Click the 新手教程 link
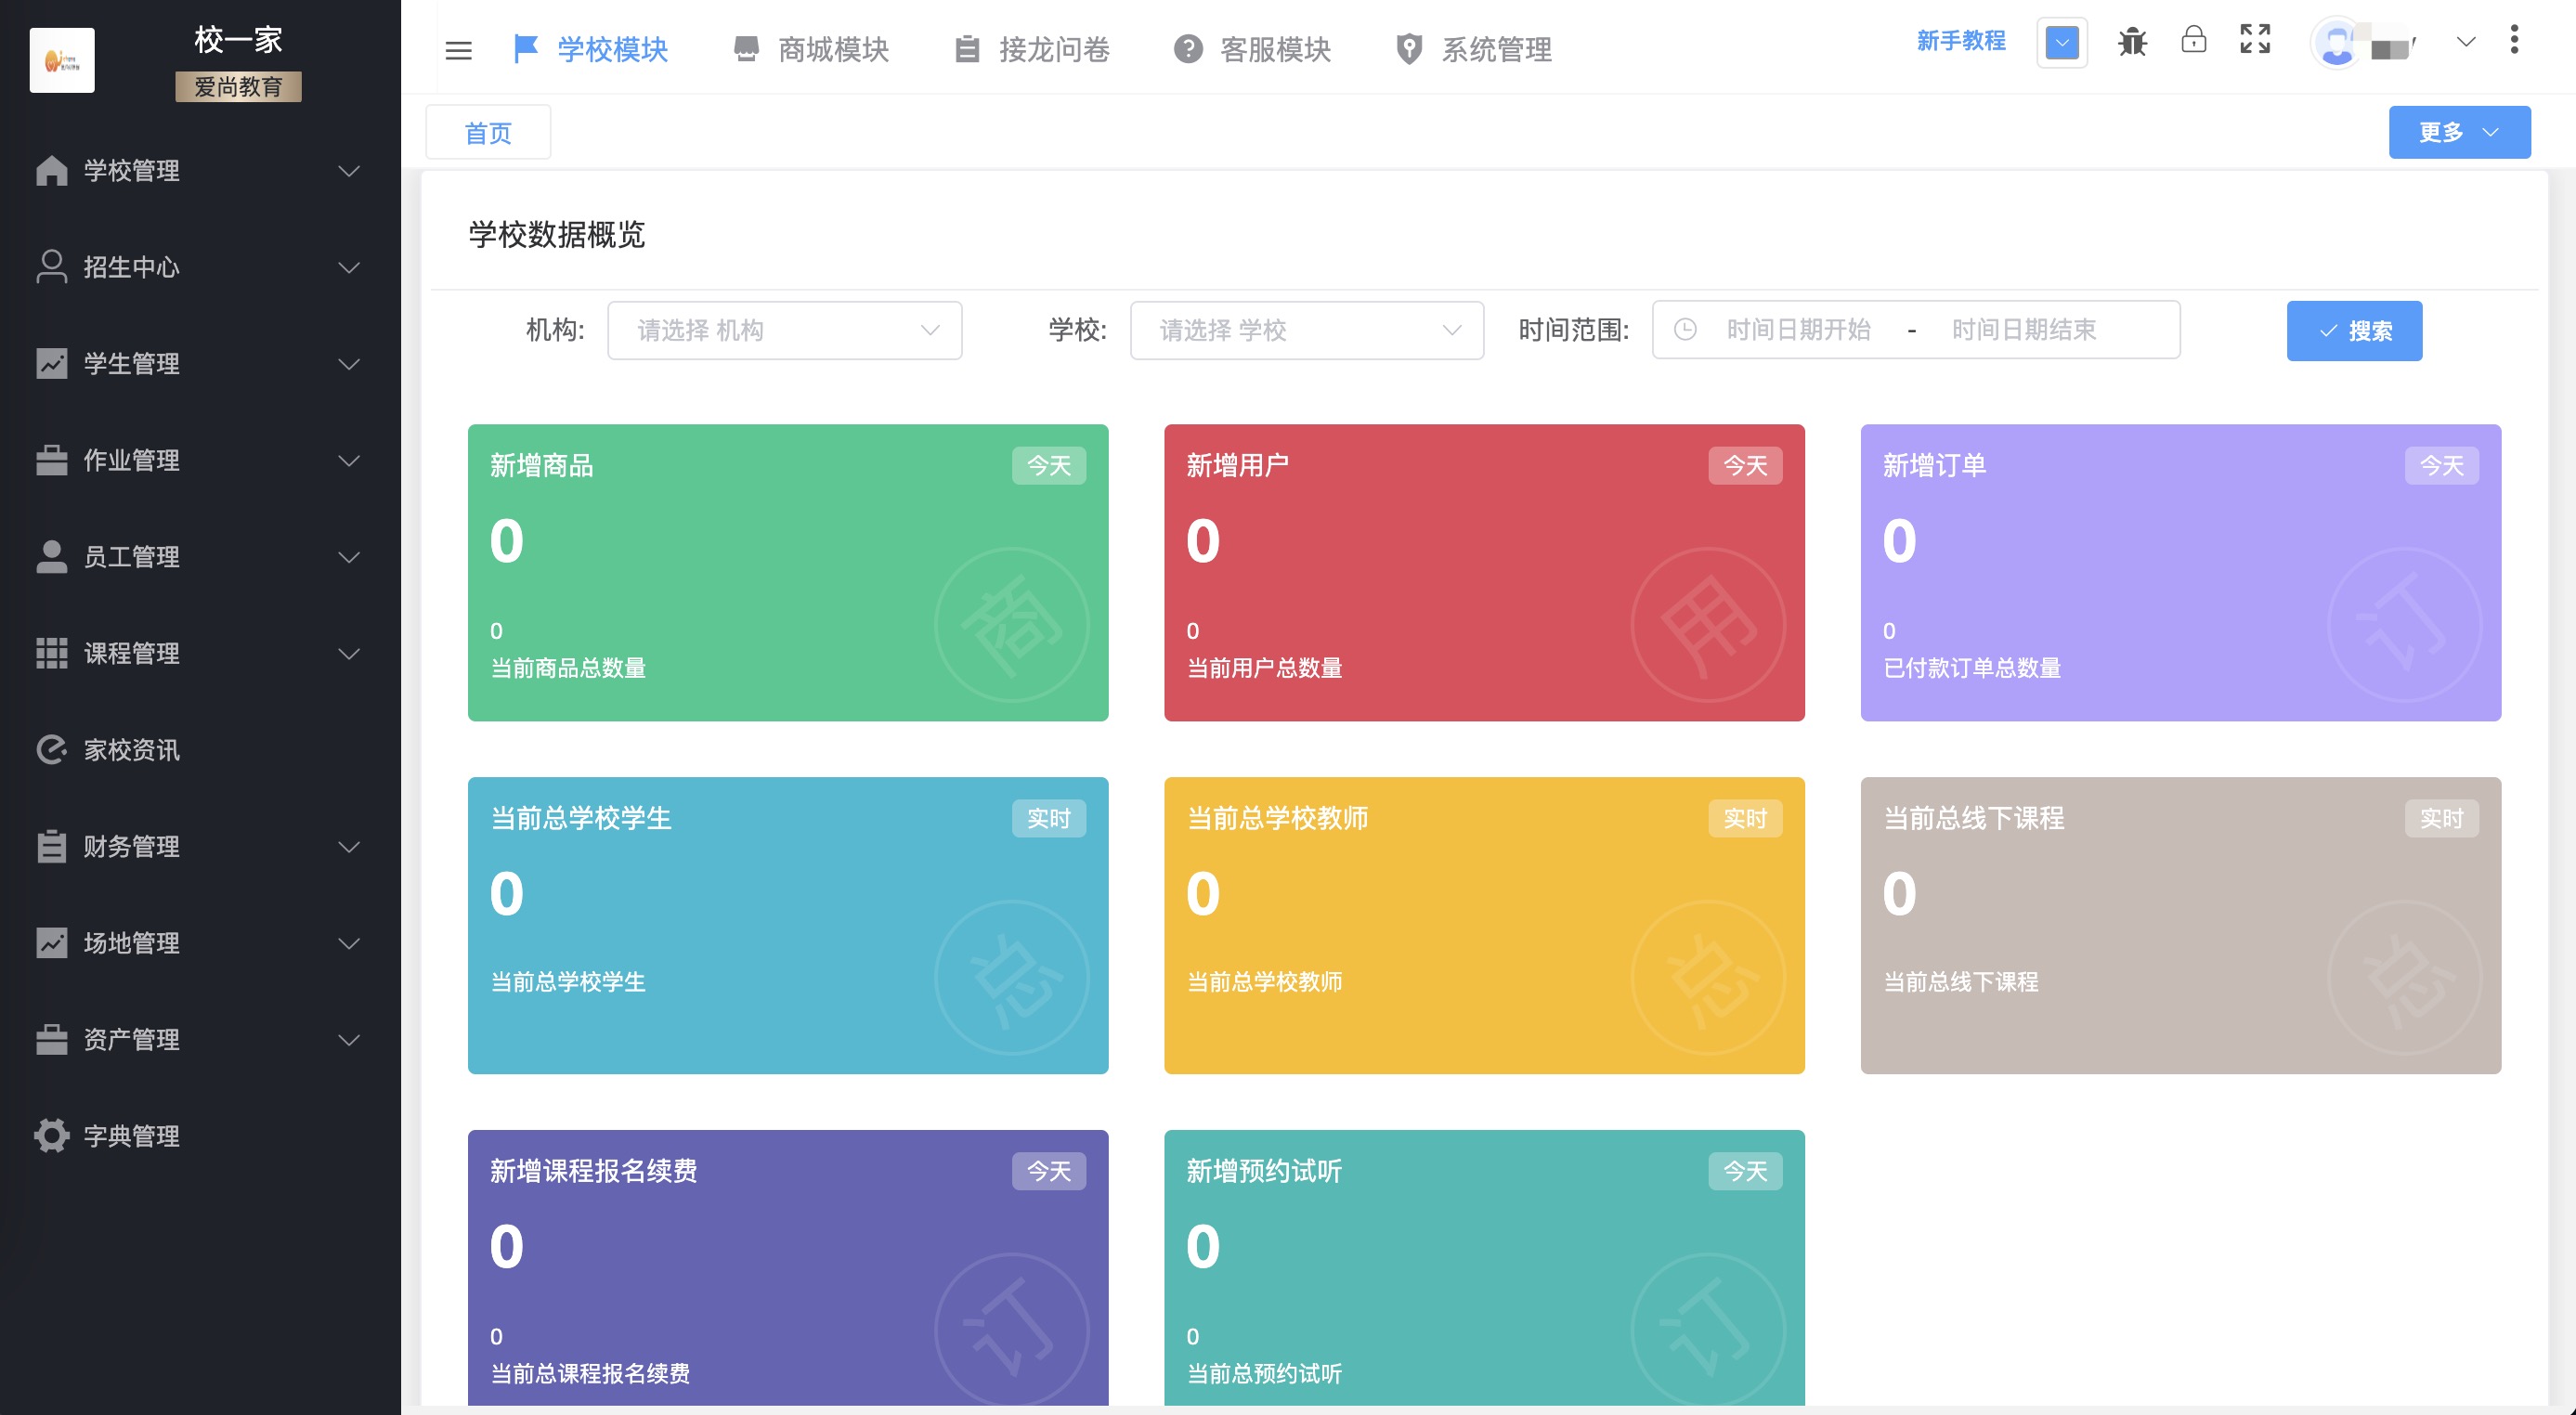Image resolution: width=2576 pixels, height=1415 pixels. (1961, 42)
